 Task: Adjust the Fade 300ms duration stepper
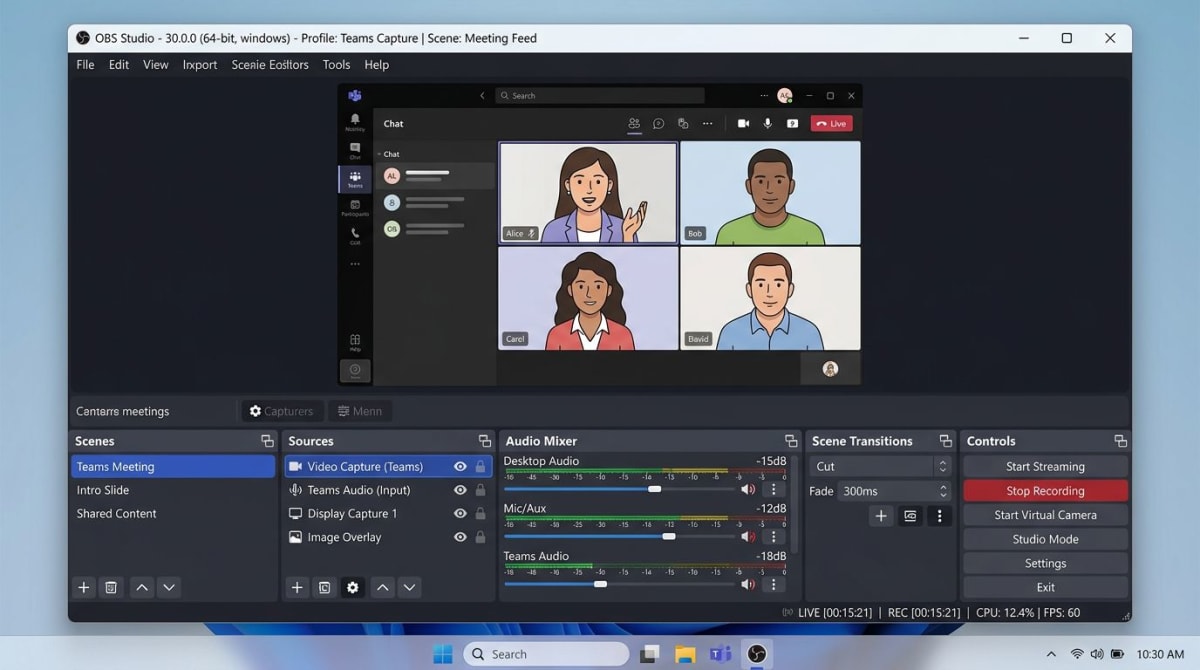tap(943, 491)
